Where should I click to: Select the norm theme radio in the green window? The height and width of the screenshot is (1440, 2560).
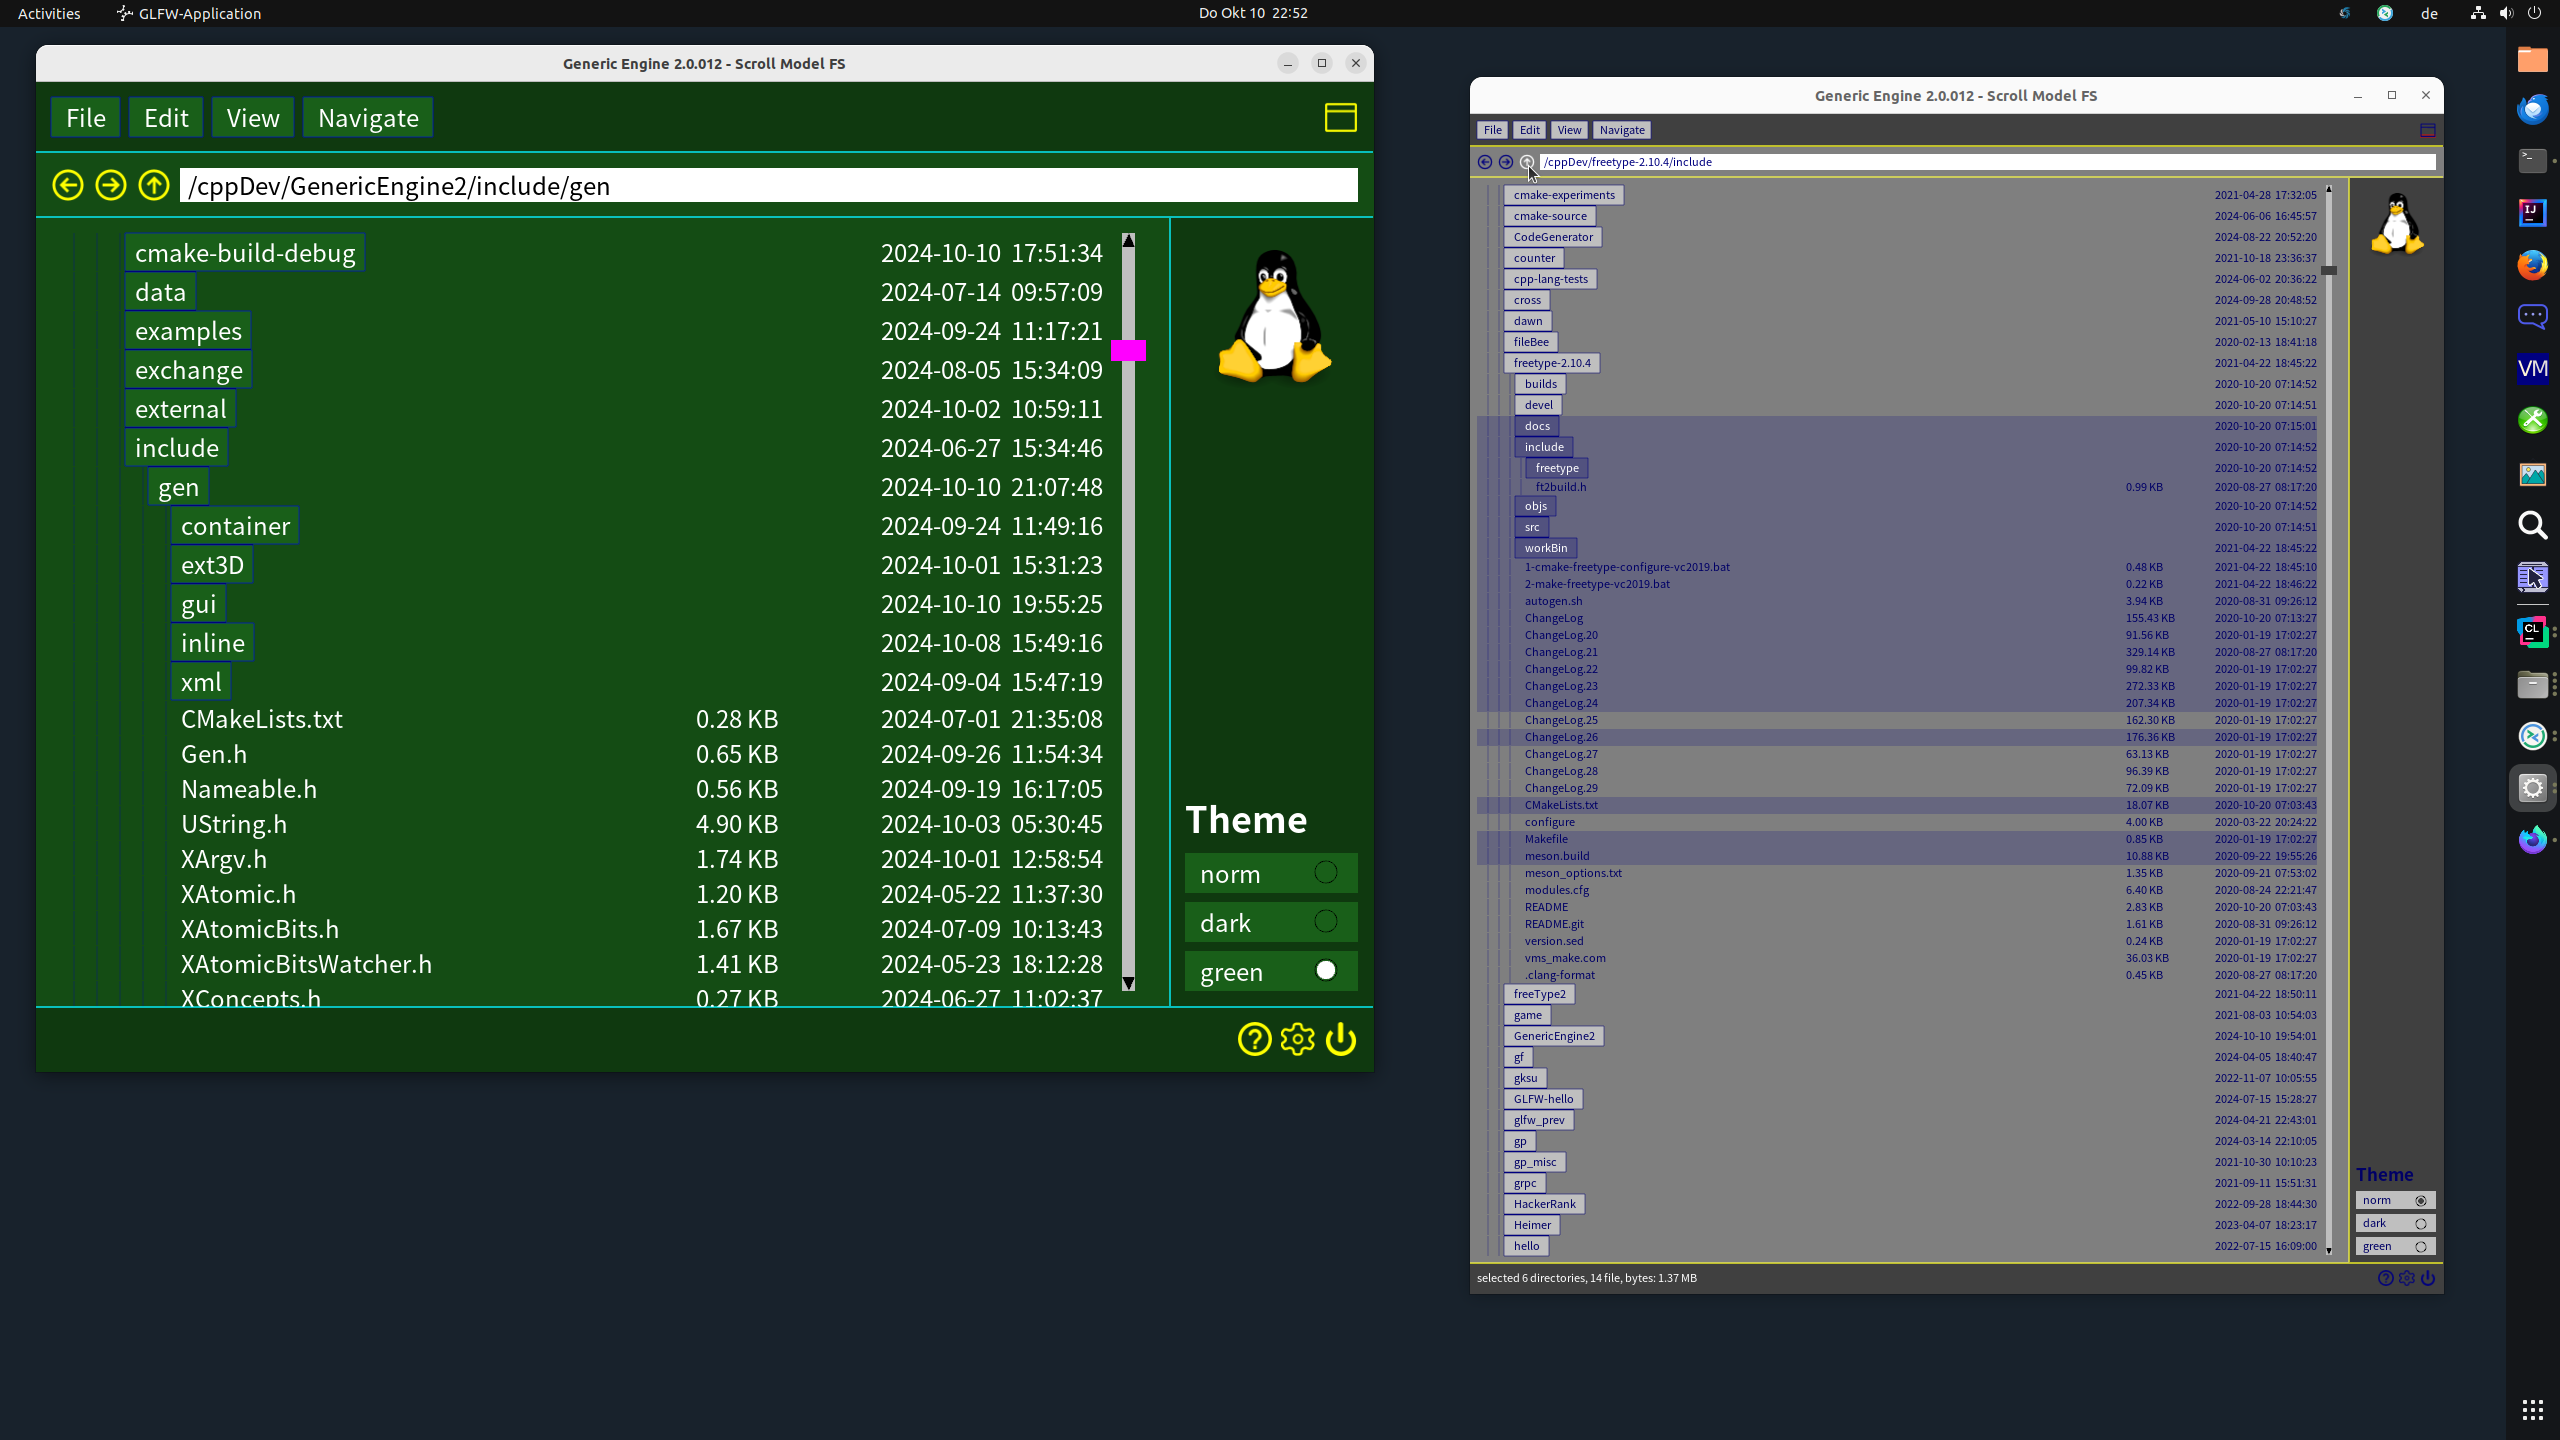tap(1325, 873)
